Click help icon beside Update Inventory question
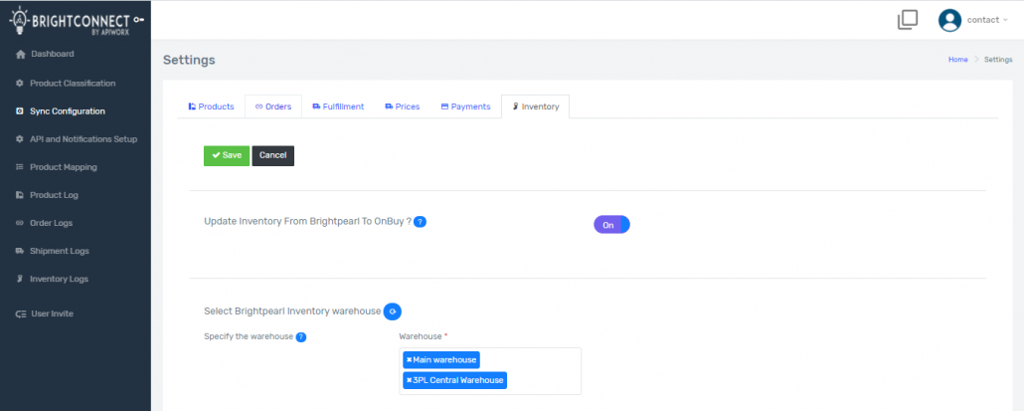1024x411 pixels. point(420,222)
